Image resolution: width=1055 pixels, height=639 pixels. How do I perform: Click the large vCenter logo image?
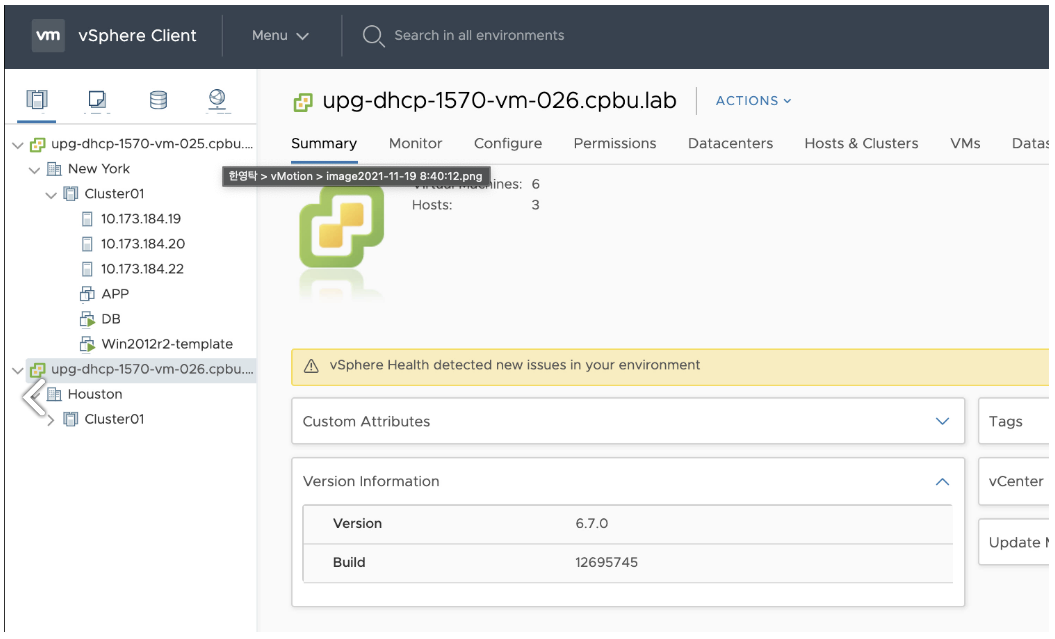[x=342, y=227]
